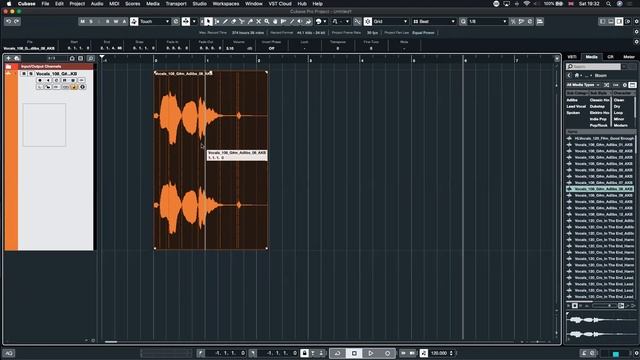This screenshot has height=360, width=640.
Task: Open the Beat grid type dropdown
Action: (x=434, y=21)
